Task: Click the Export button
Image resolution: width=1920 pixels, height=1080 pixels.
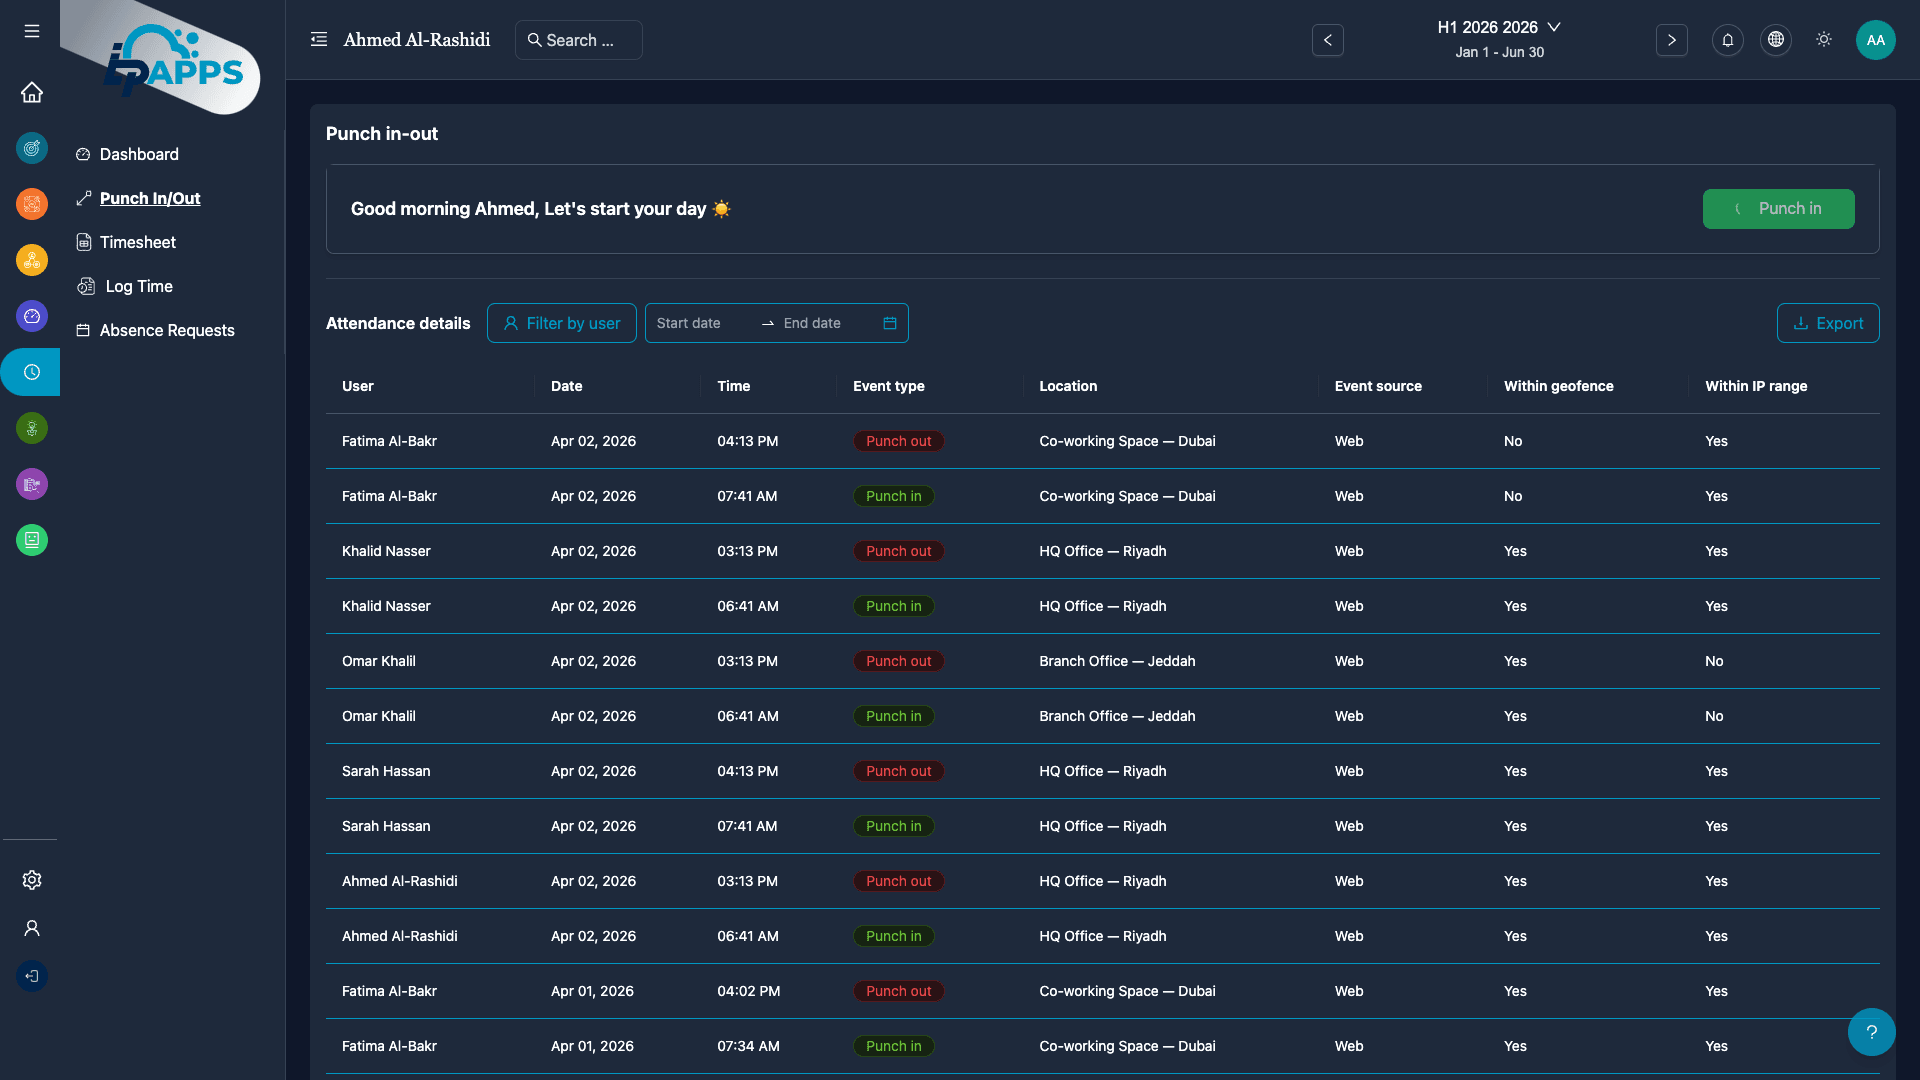Action: (x=1827, y=323)
